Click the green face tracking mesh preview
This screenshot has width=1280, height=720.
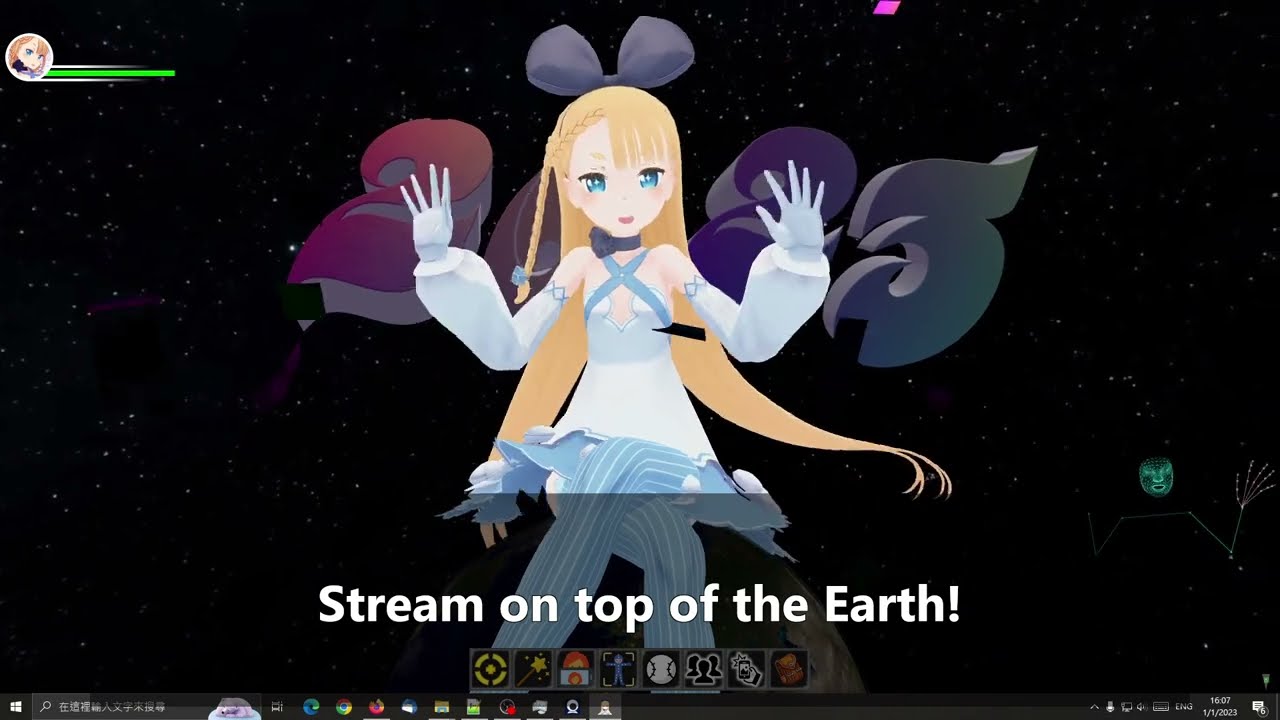point(1156,476)
